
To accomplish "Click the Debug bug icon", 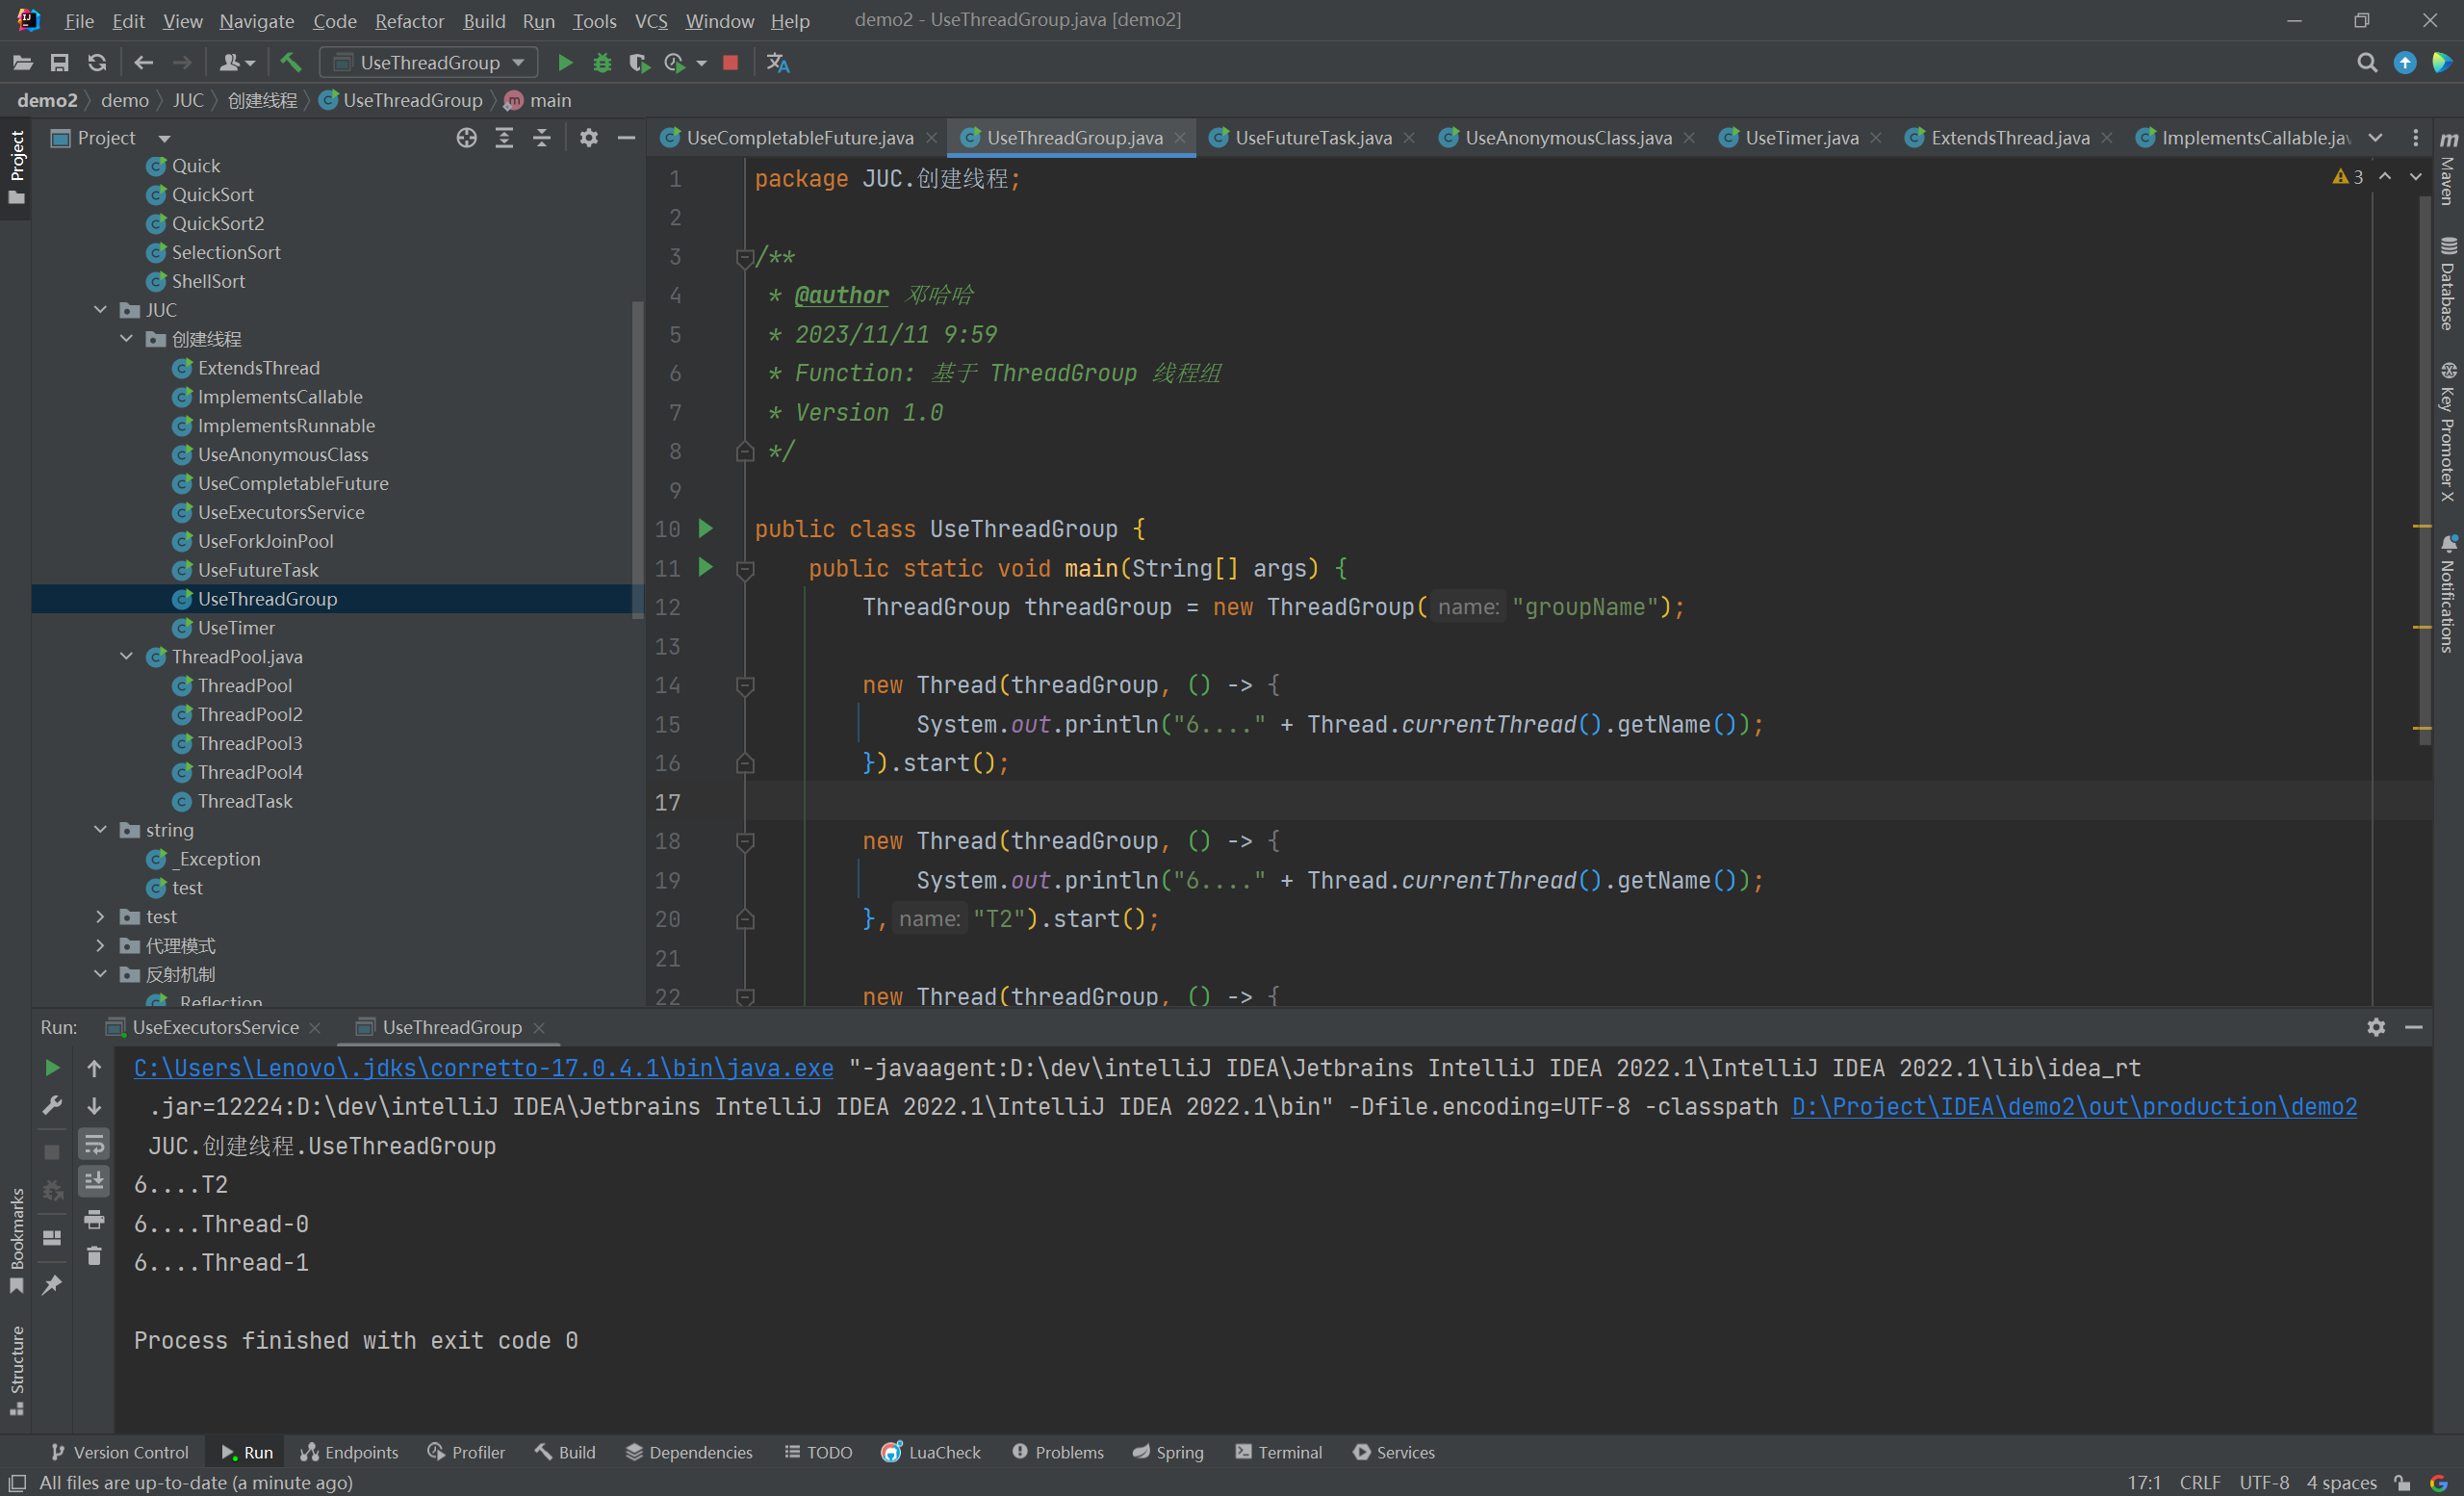I will pyautogui.click(x=602, y=62).
